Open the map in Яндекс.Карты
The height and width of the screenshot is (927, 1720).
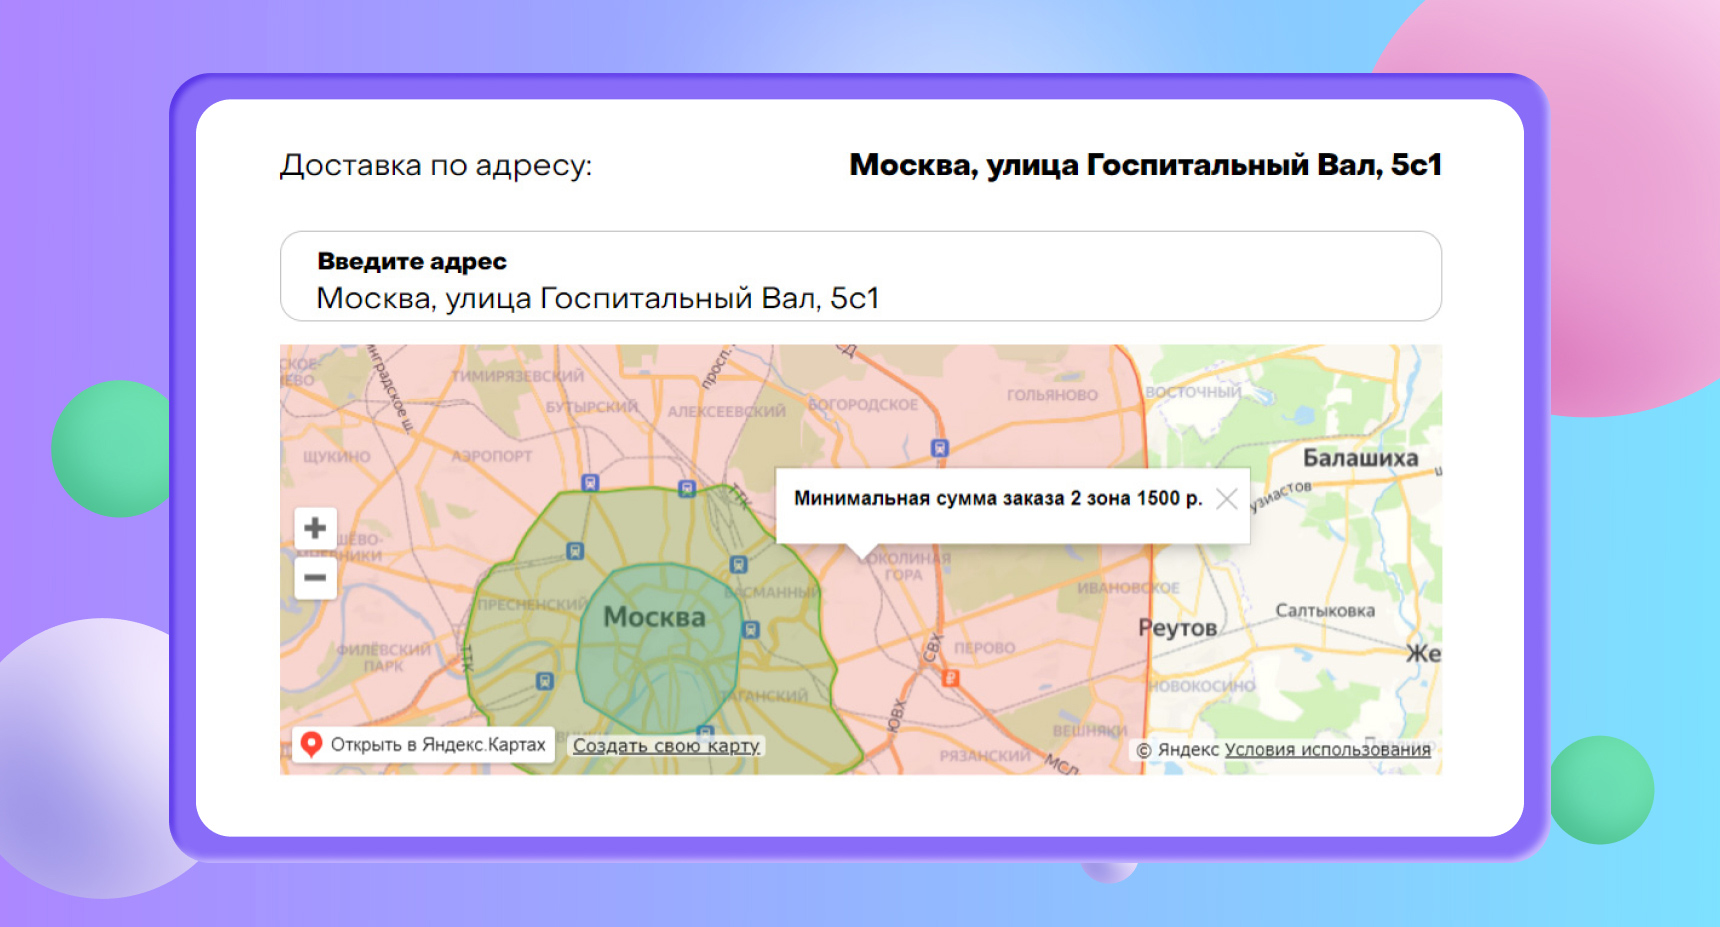point(424,745)
